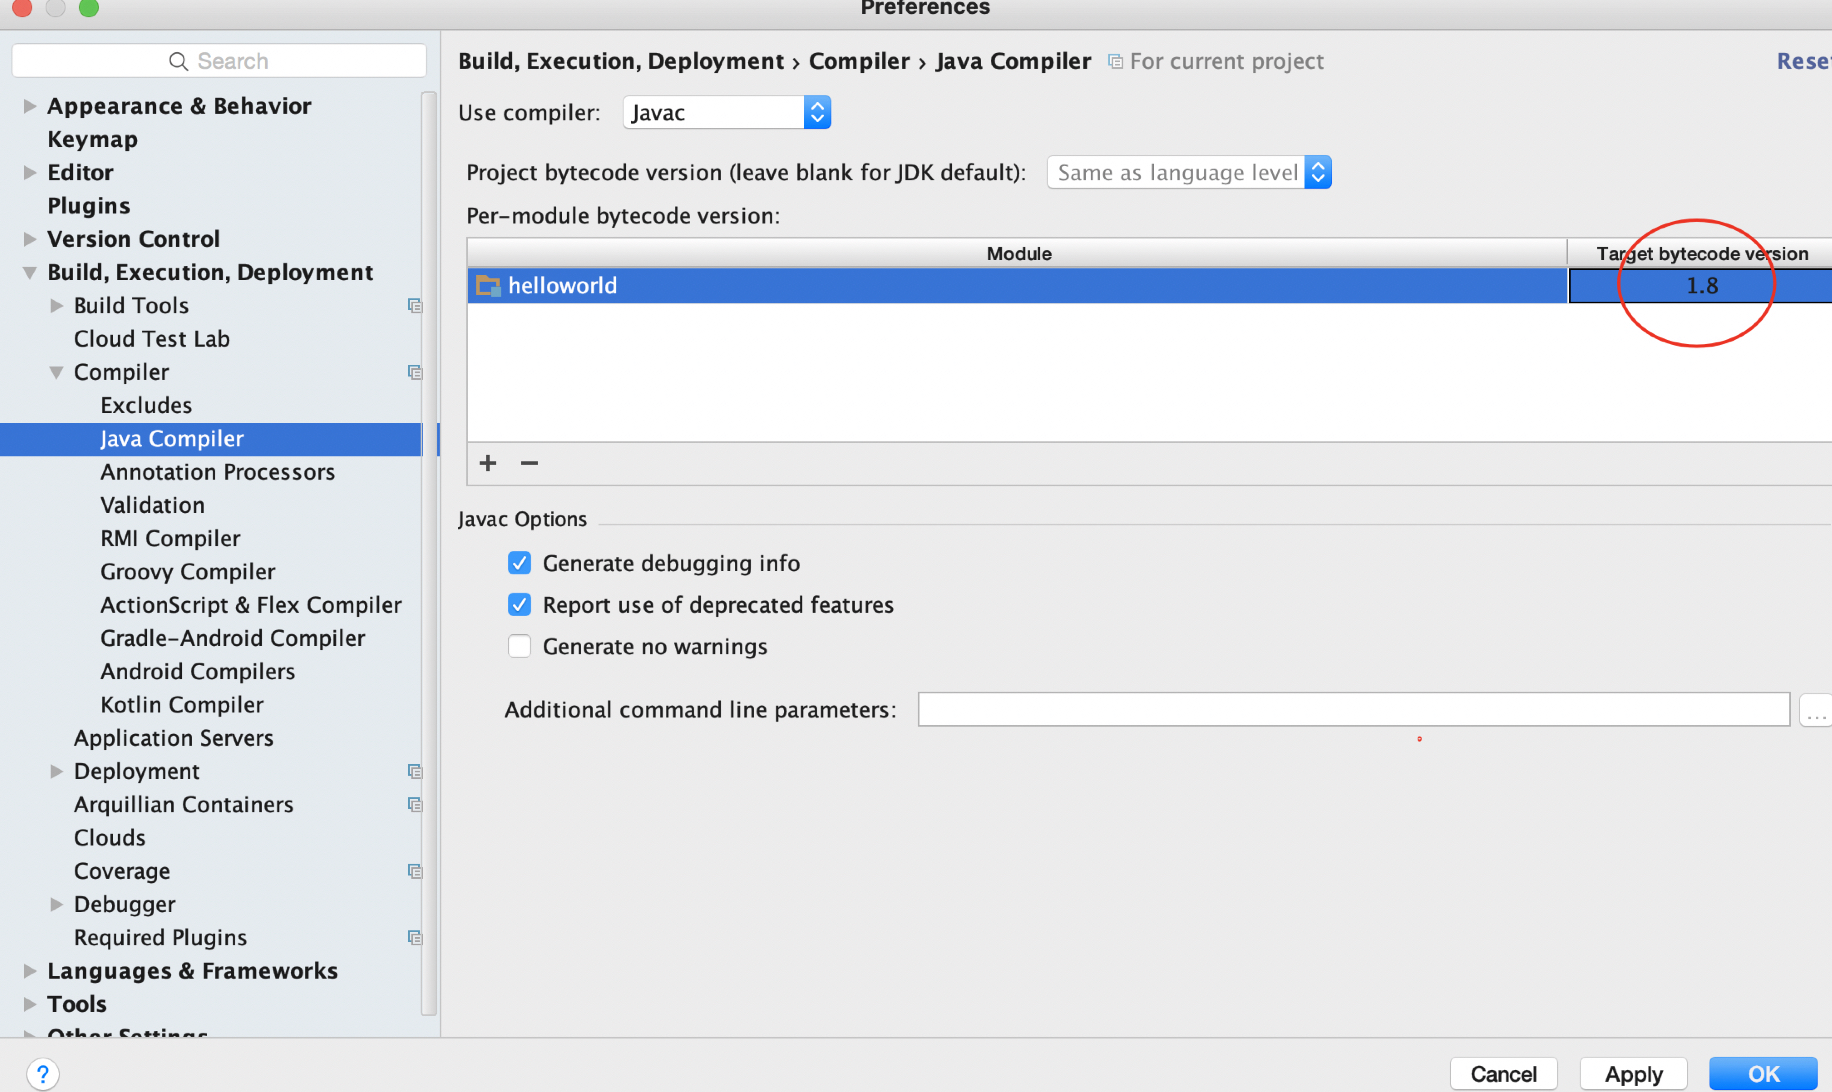Click the add module plus icon

coord(488,463)
